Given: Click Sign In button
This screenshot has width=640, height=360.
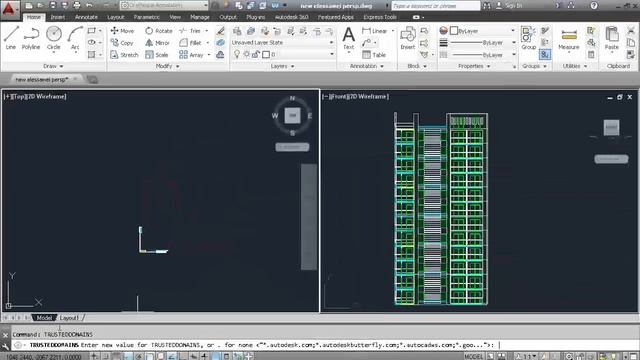Looking at the screenshot, I should [510, 6].
